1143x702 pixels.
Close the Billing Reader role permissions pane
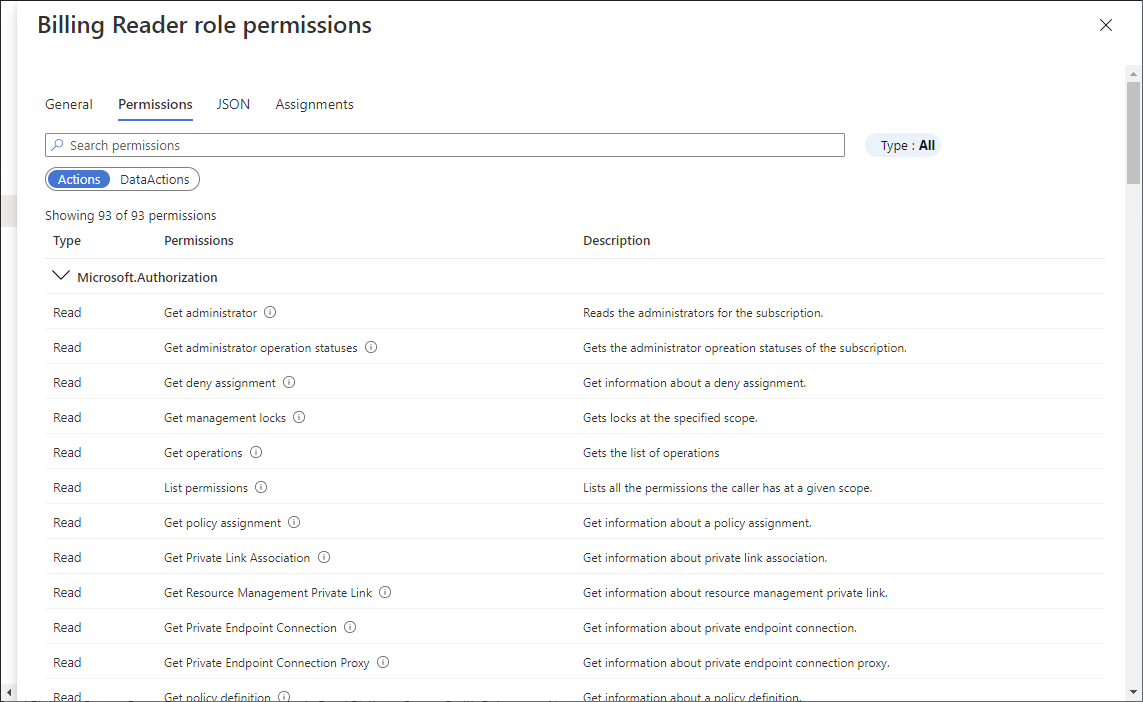1106,26
